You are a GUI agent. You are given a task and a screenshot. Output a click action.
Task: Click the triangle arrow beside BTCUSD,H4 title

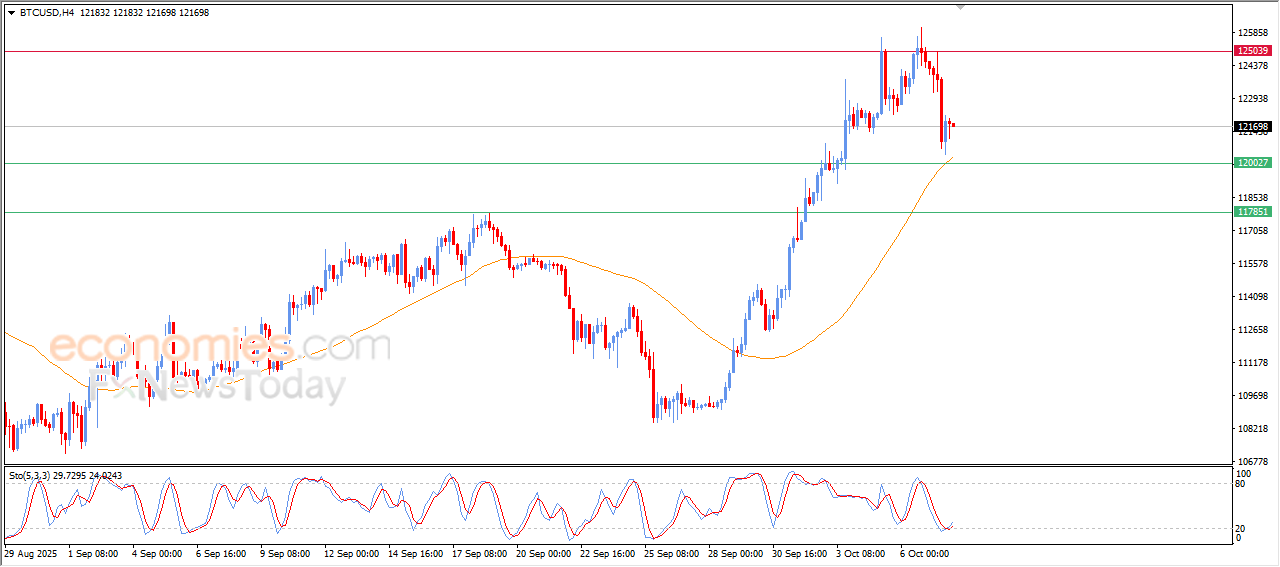(x=11, y=12)
